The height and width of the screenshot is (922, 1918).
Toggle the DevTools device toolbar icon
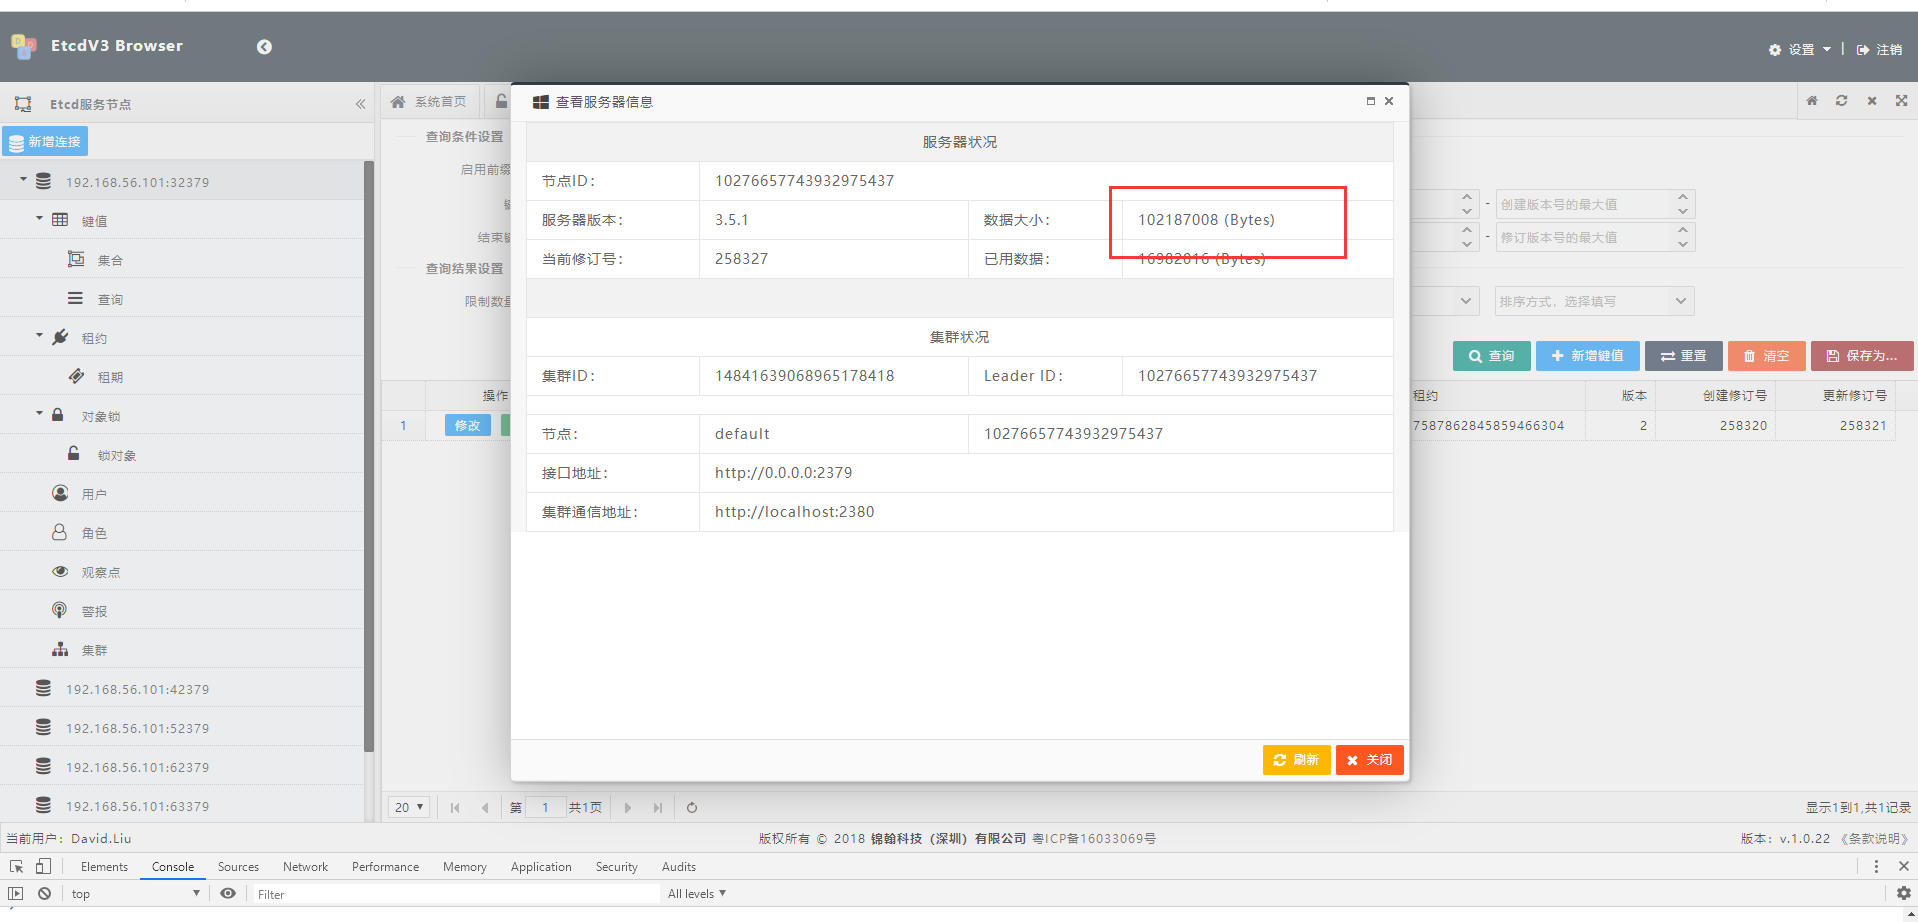[43, 867]
